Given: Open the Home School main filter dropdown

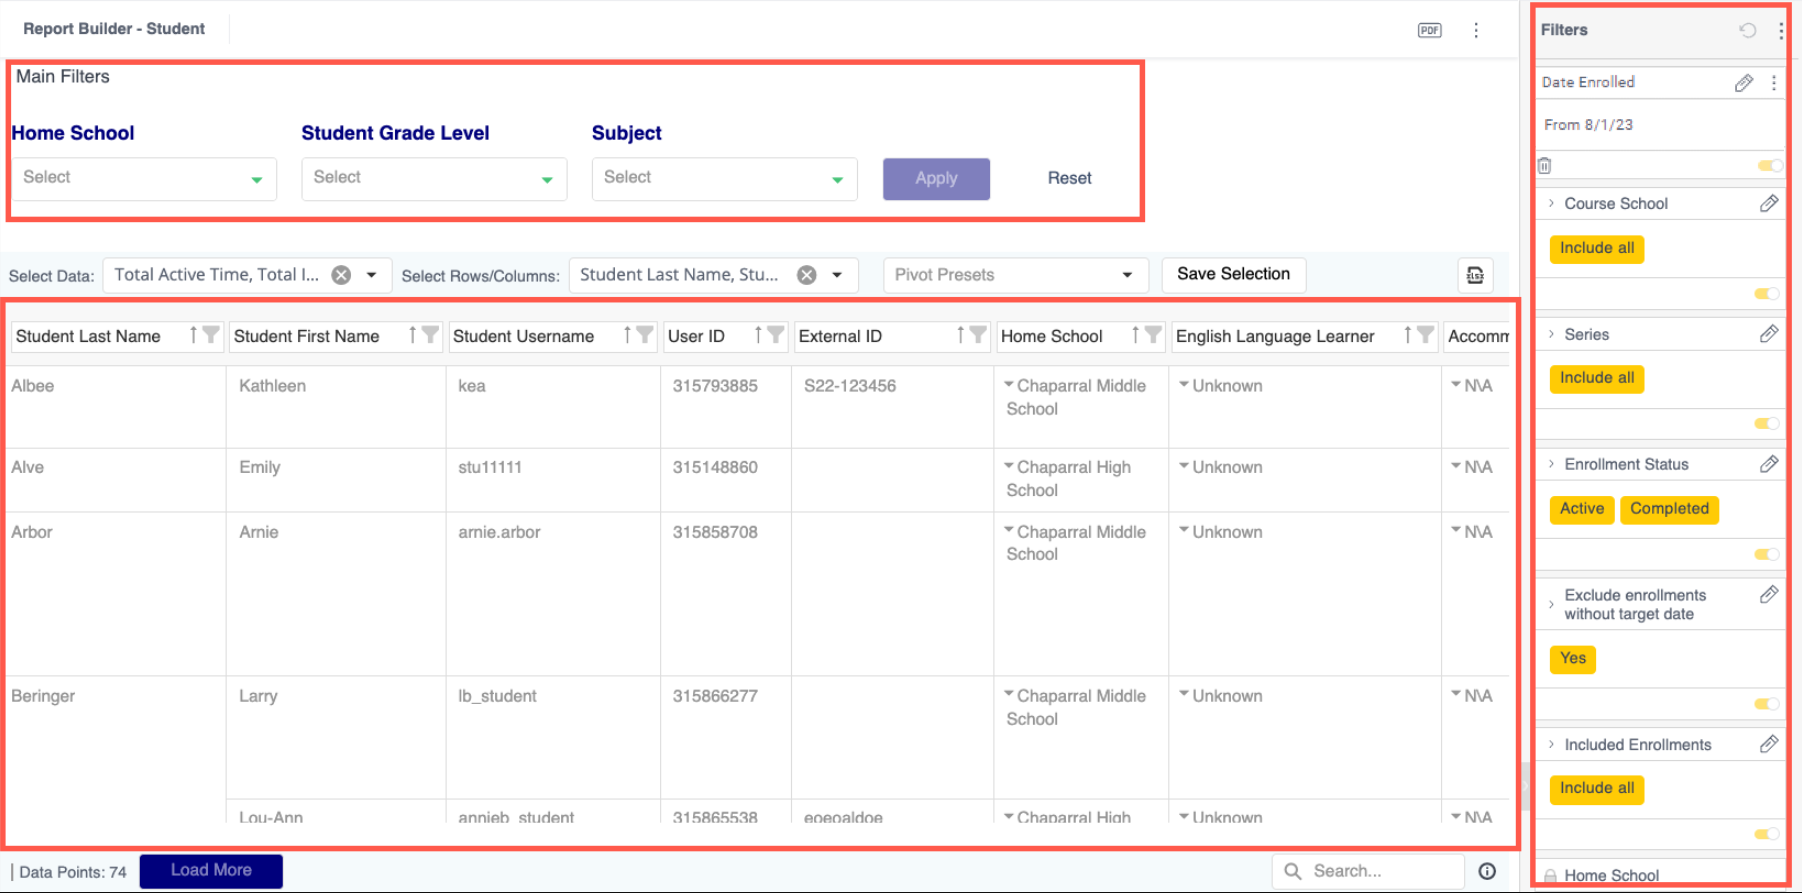Looking at the screenshot, I should [x=144, y=179].
